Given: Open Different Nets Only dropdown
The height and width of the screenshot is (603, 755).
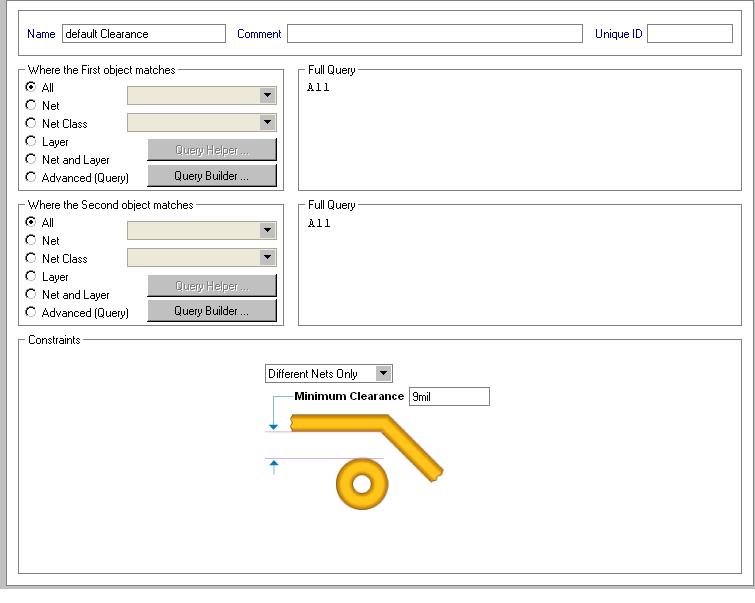Looking at the screenshot, I should pos(383,374).
